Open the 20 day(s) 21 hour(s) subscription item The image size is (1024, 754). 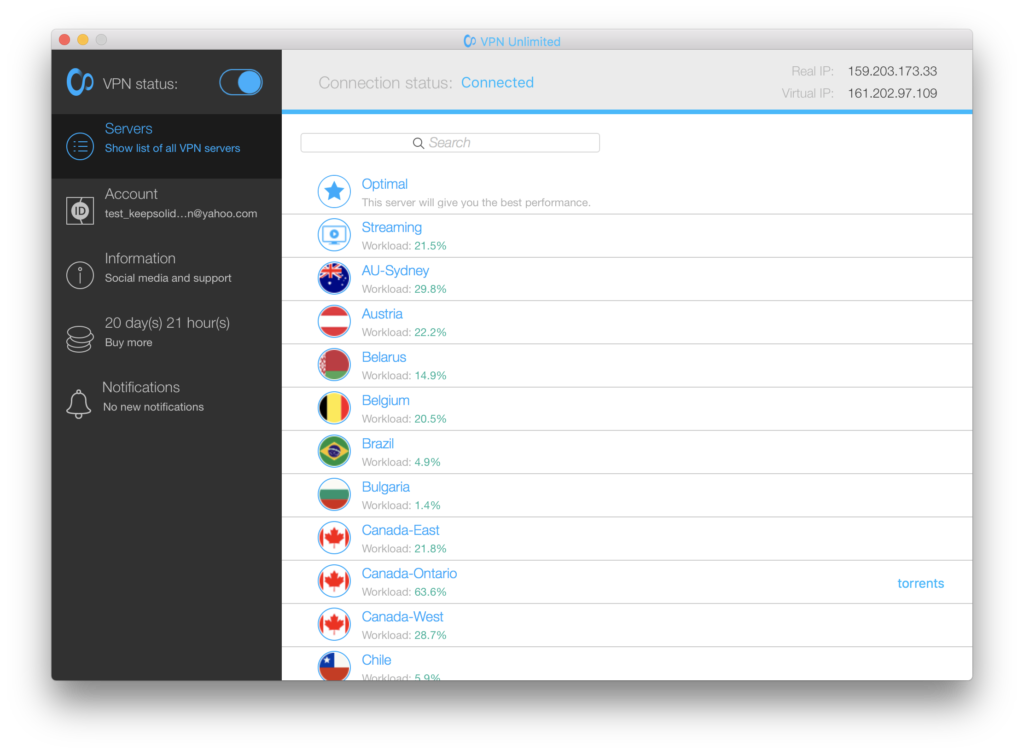click(167, 339)
